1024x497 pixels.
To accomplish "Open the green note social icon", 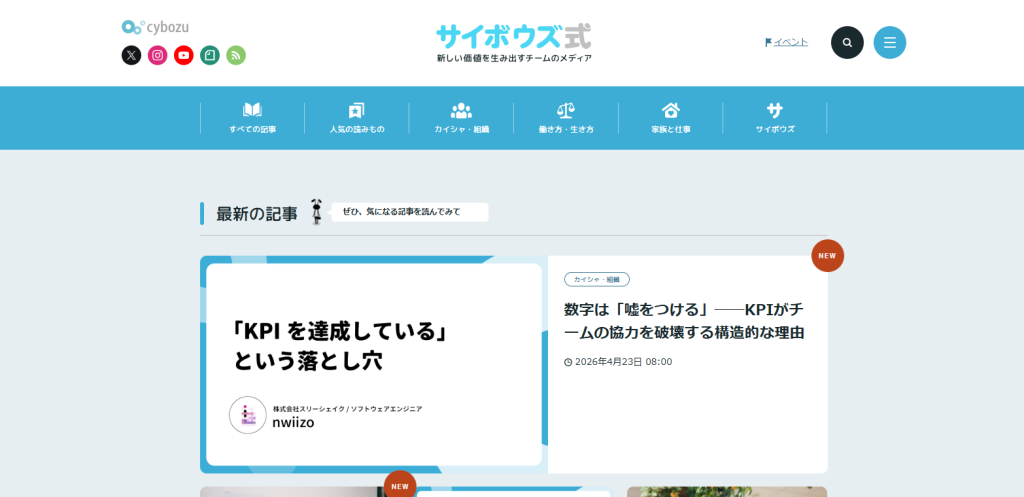I will [210, 56].
